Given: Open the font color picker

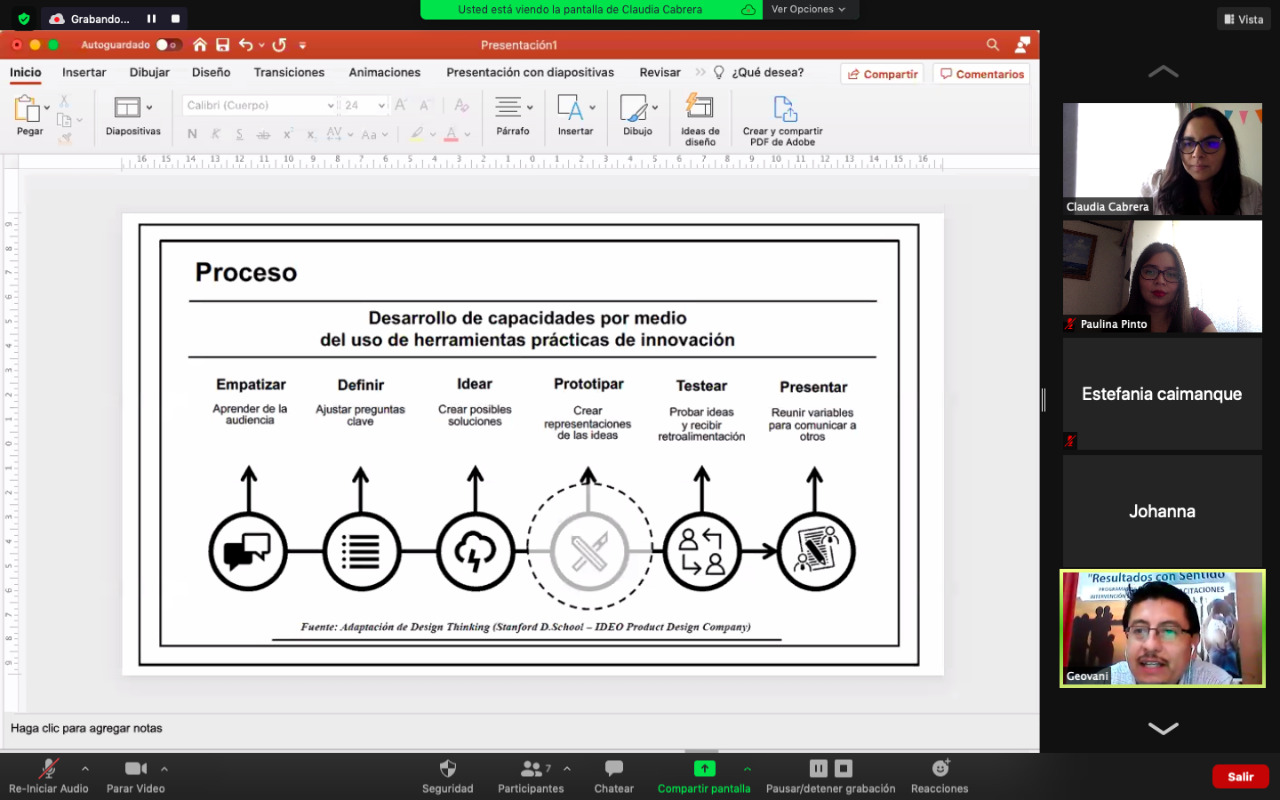Looking at the screenshot, I should [467, 134].
